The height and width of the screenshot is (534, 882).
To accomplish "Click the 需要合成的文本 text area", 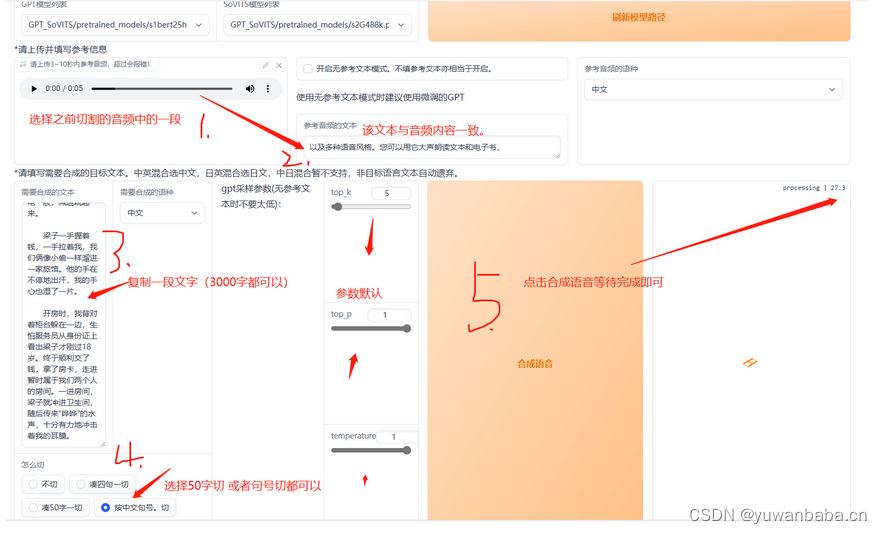I will tap(64, 324).
